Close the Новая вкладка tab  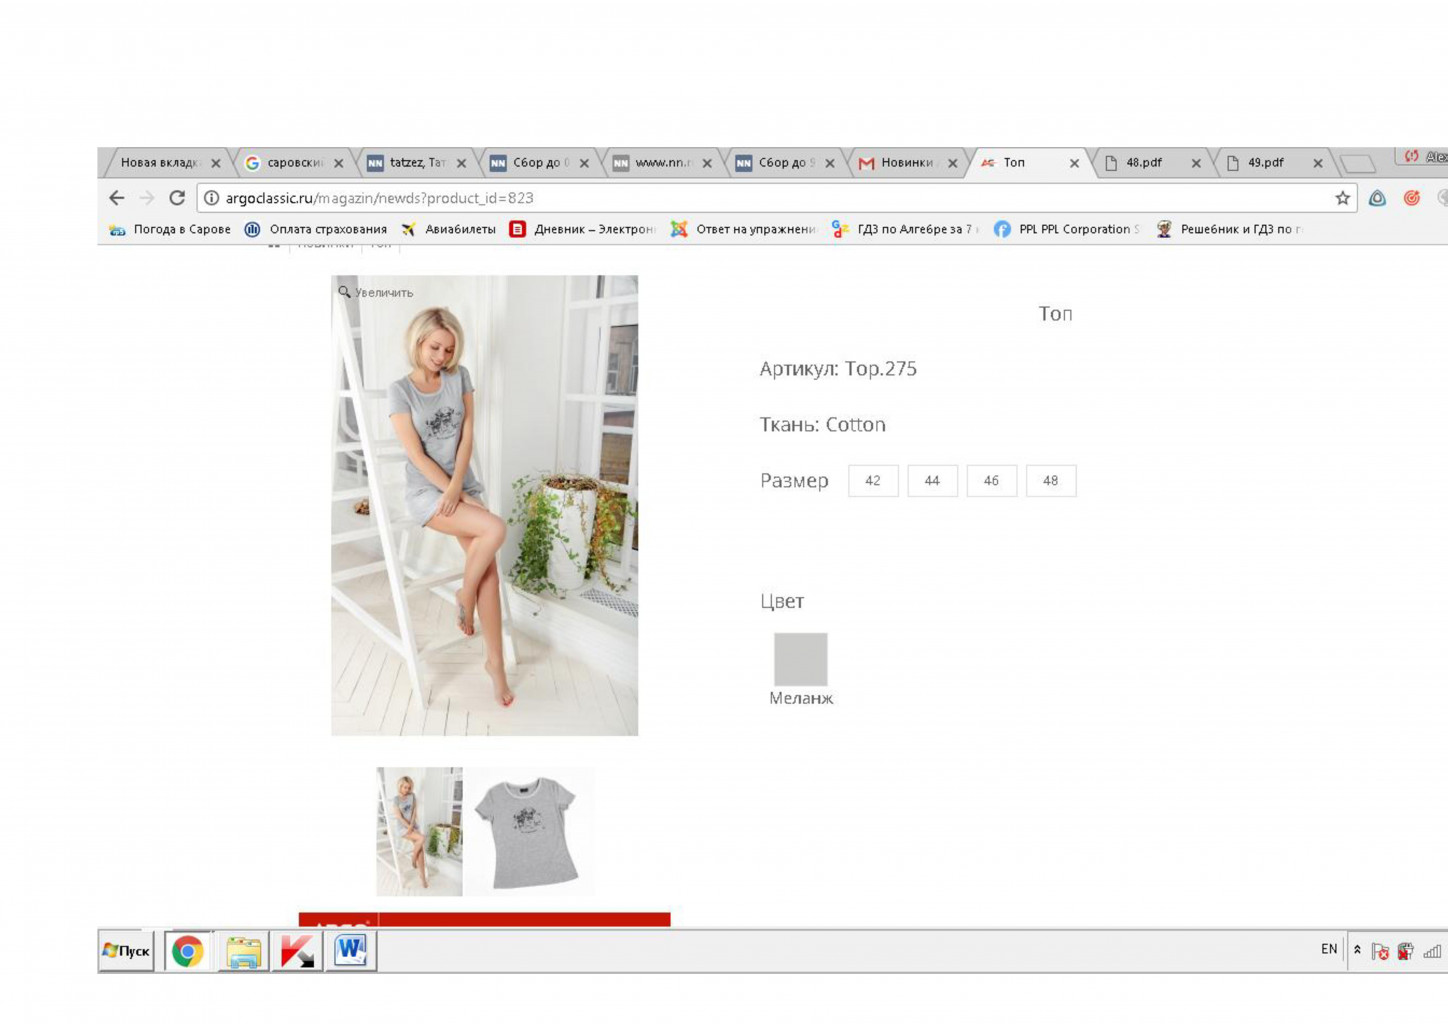216,163
